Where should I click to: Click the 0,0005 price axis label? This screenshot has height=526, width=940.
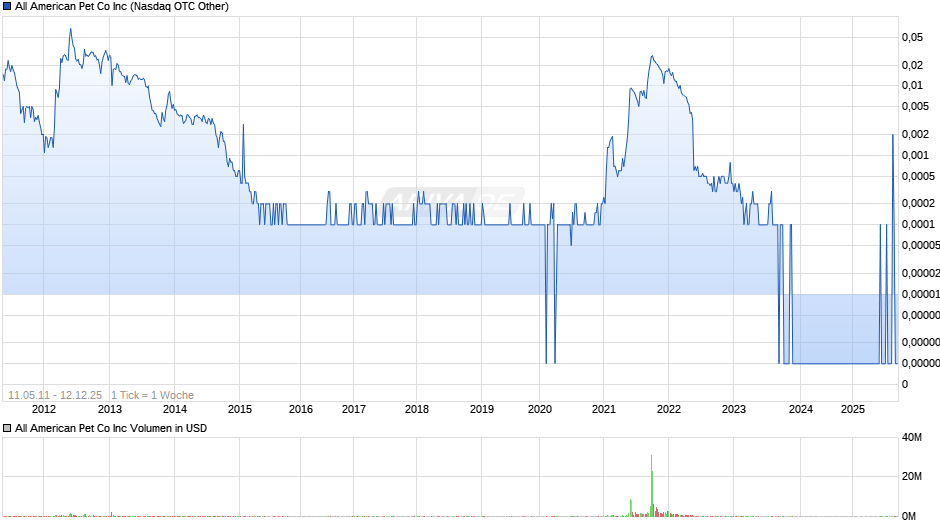click(x=918, y=176)
